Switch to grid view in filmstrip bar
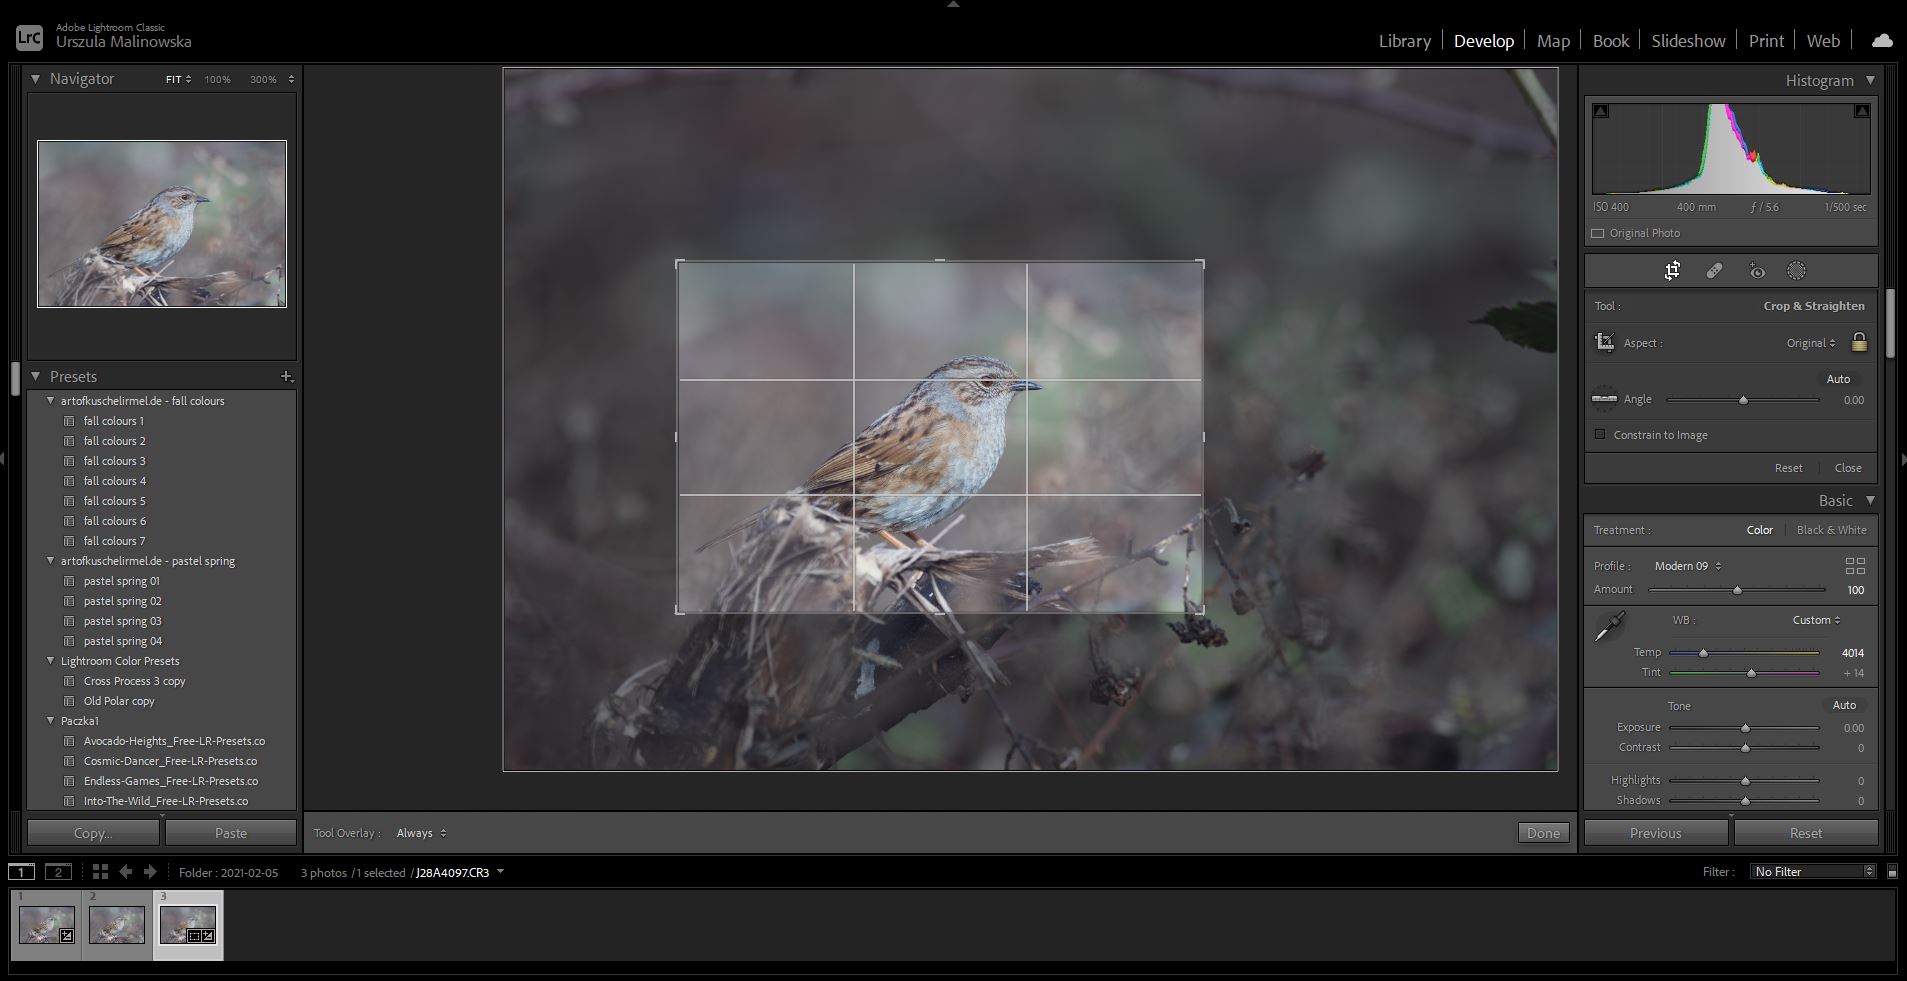This screenshot has width=1907, height=981. pos(100,872)
